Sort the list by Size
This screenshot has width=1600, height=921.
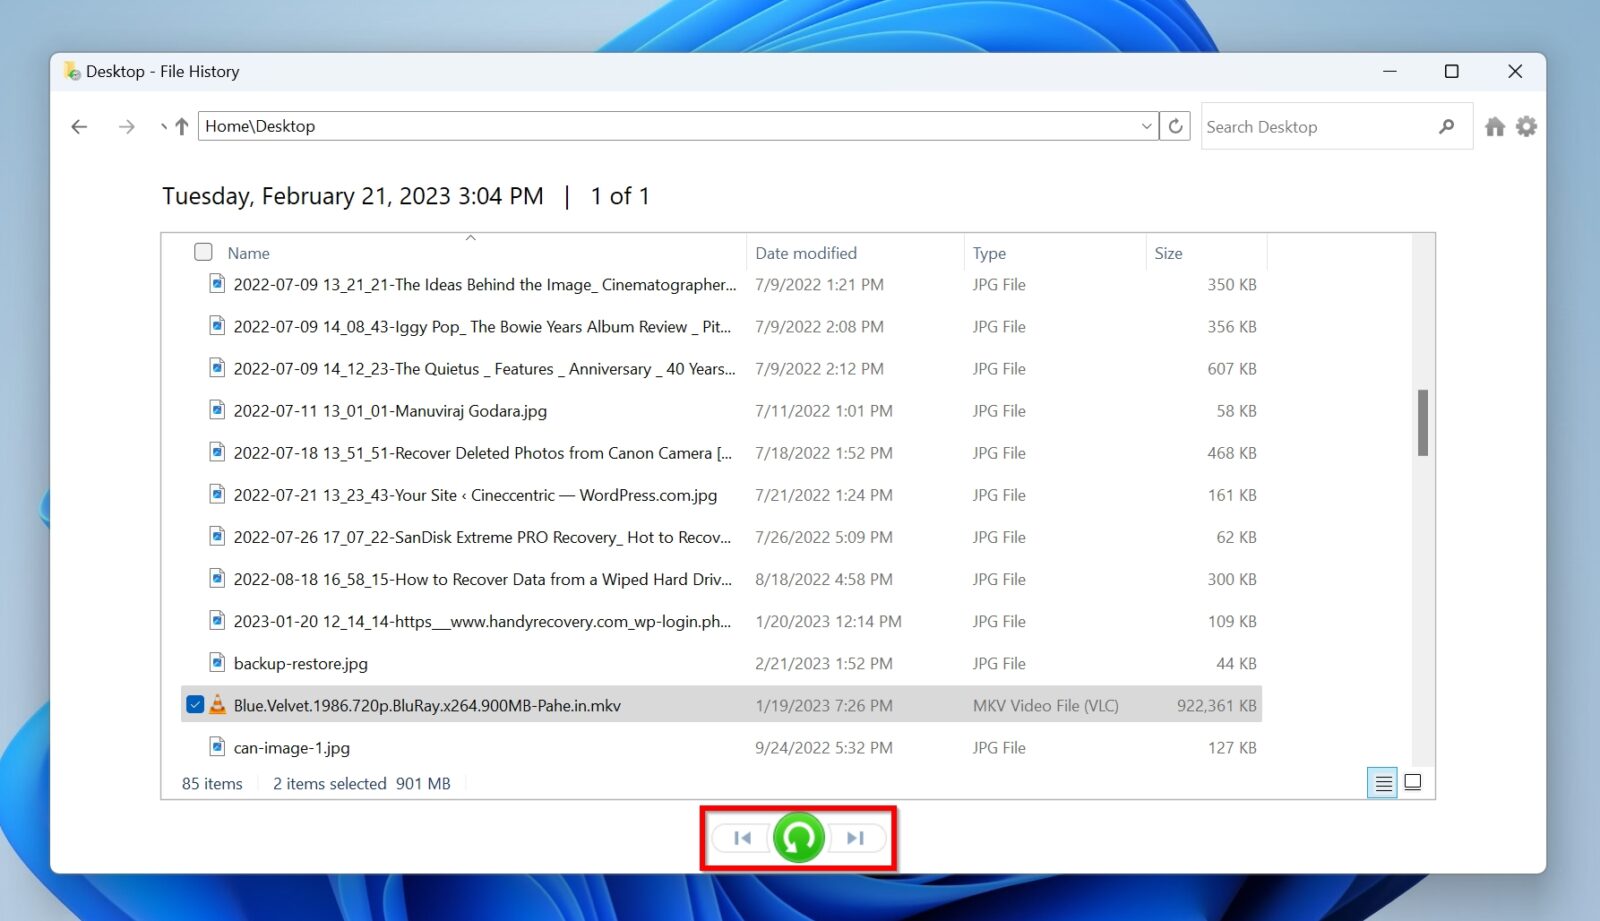click(x=1168, y=253)
